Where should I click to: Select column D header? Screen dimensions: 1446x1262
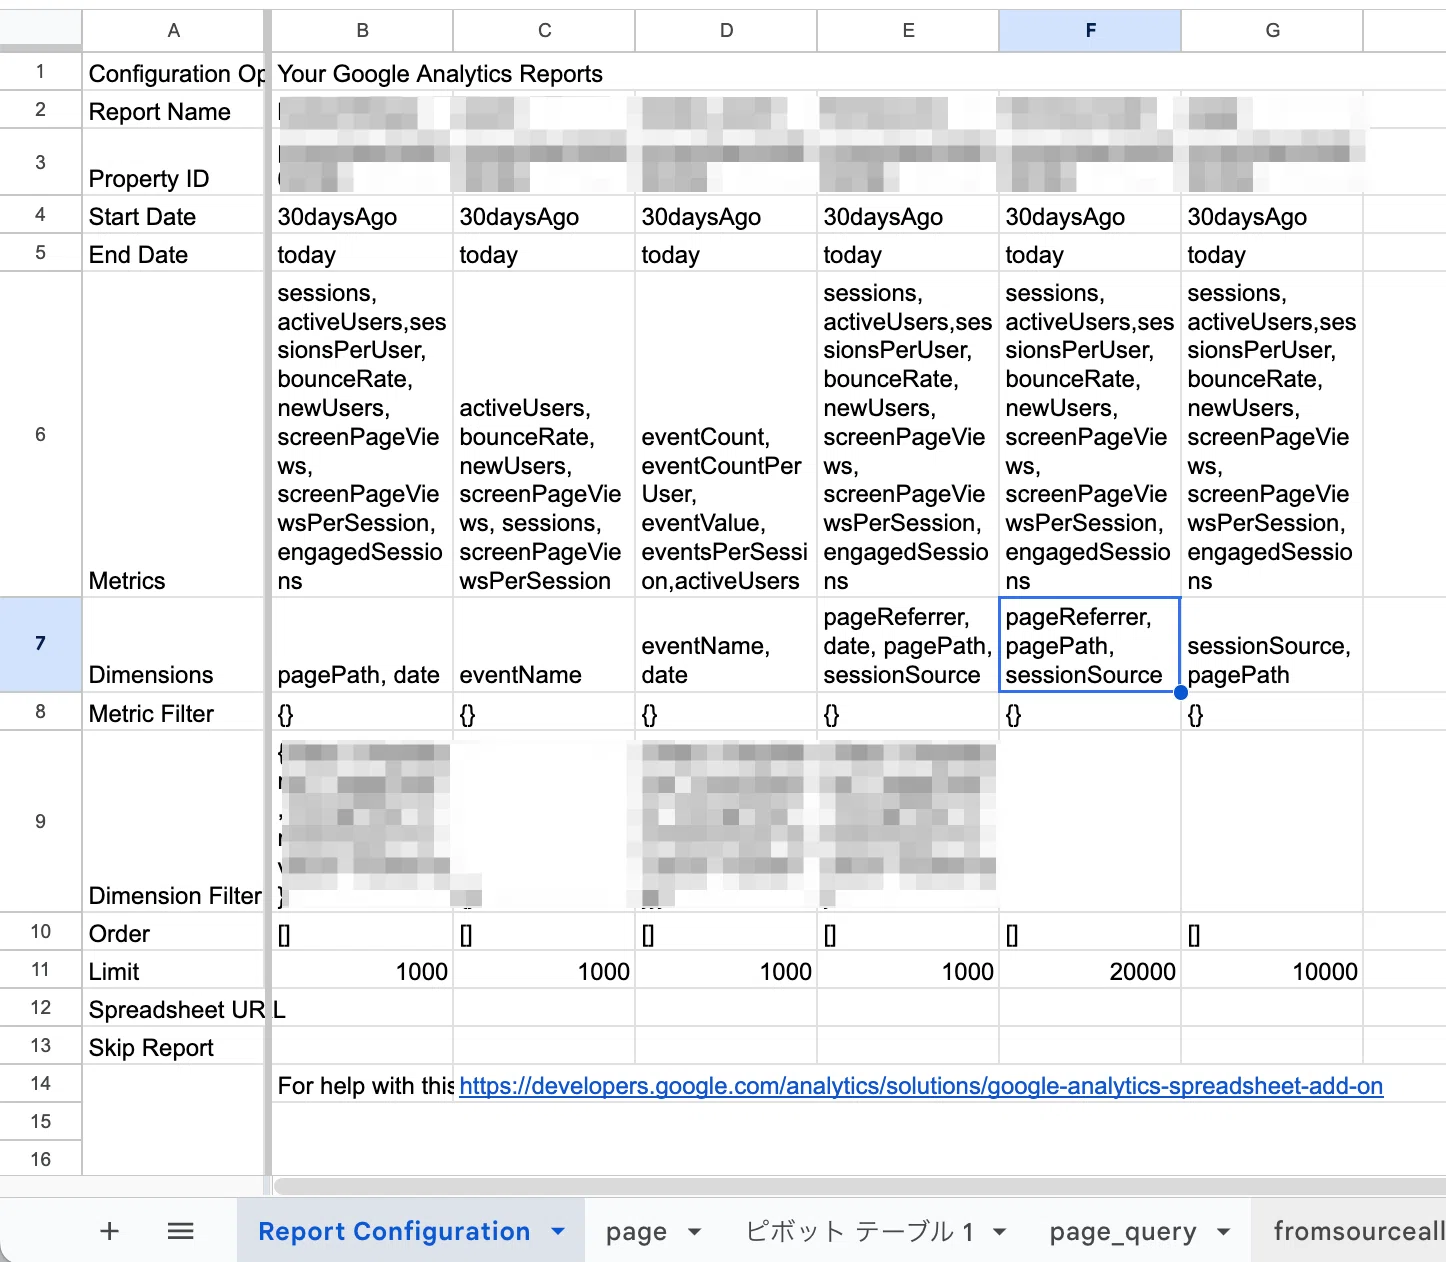[727, 31]
